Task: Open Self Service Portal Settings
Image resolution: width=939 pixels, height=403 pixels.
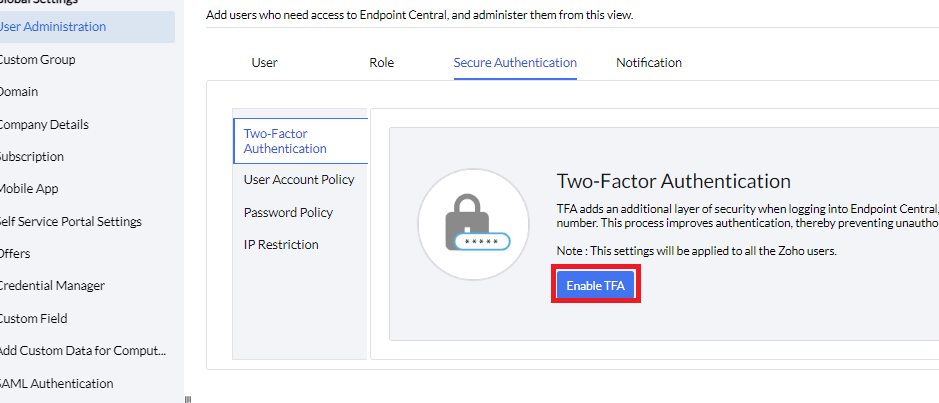Action: coord(69,221)
